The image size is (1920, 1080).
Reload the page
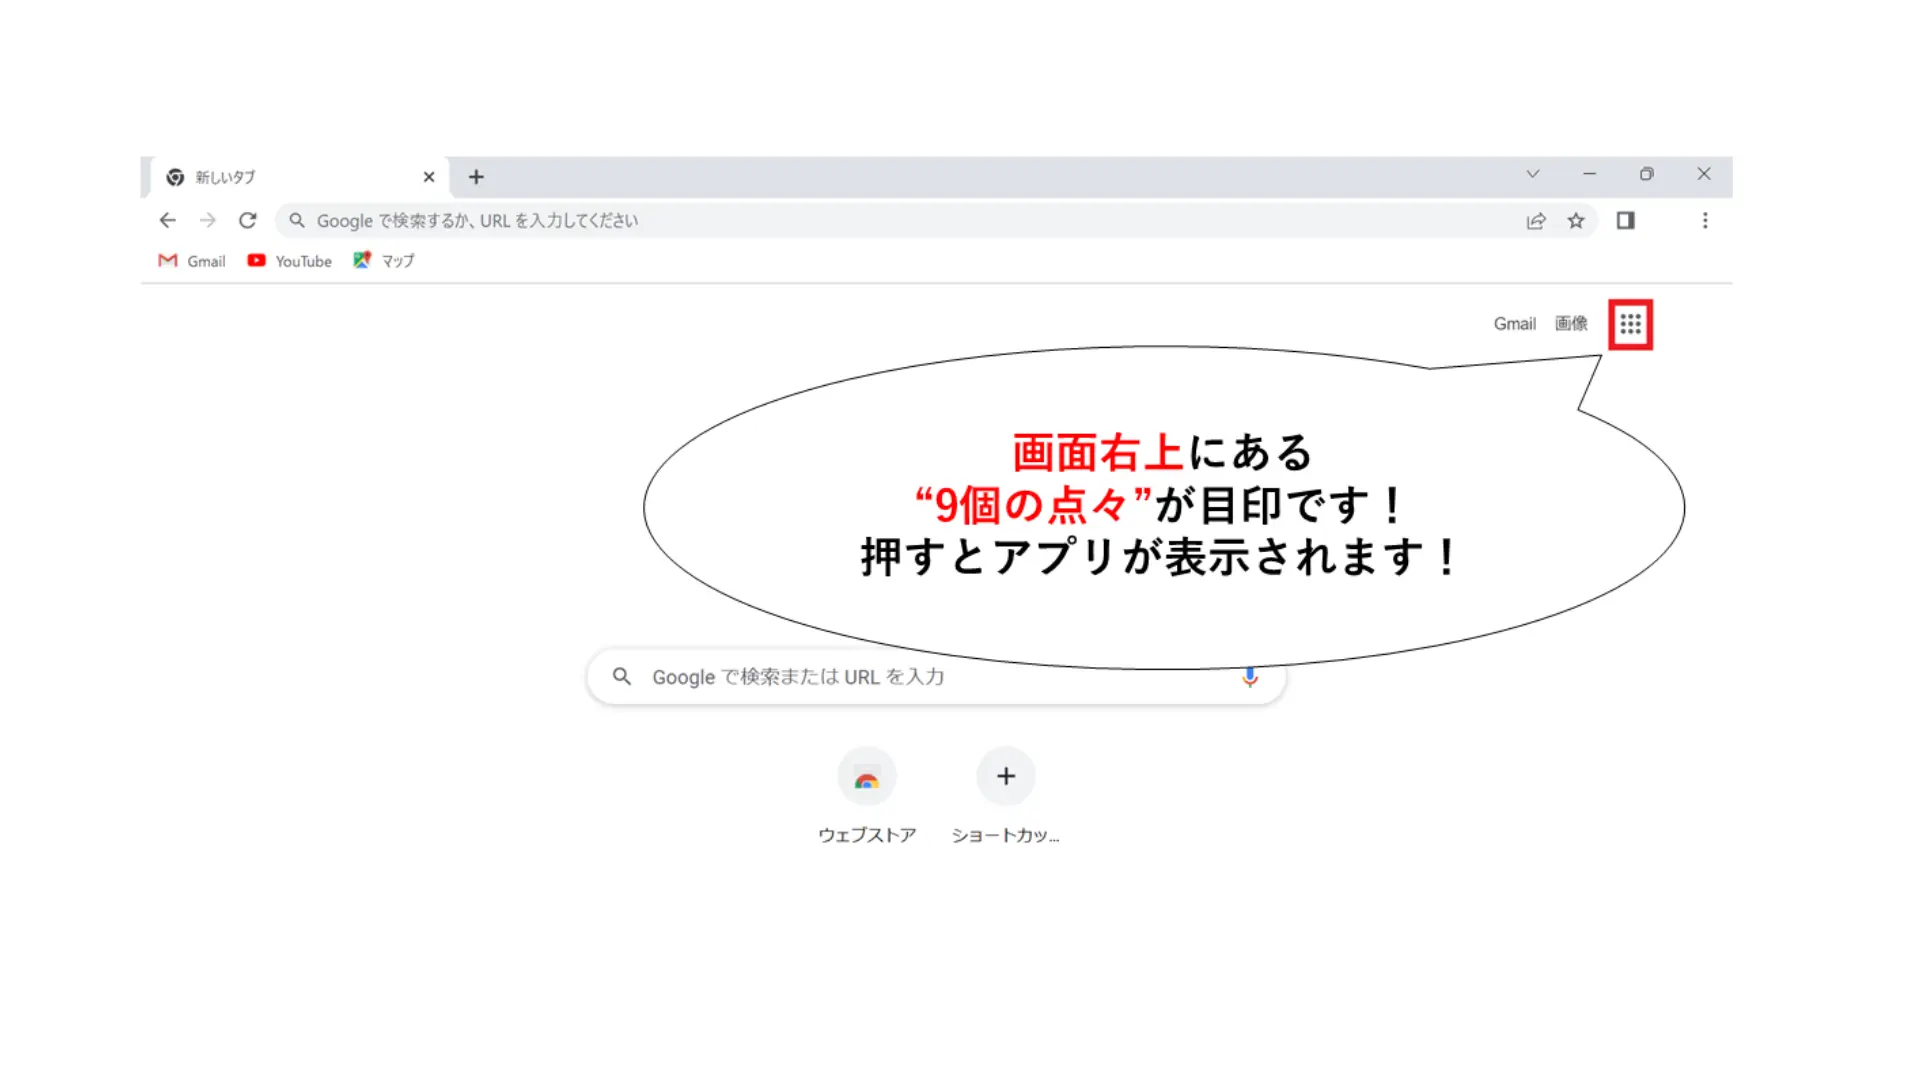pyautogui.click(x=247, y=220)
